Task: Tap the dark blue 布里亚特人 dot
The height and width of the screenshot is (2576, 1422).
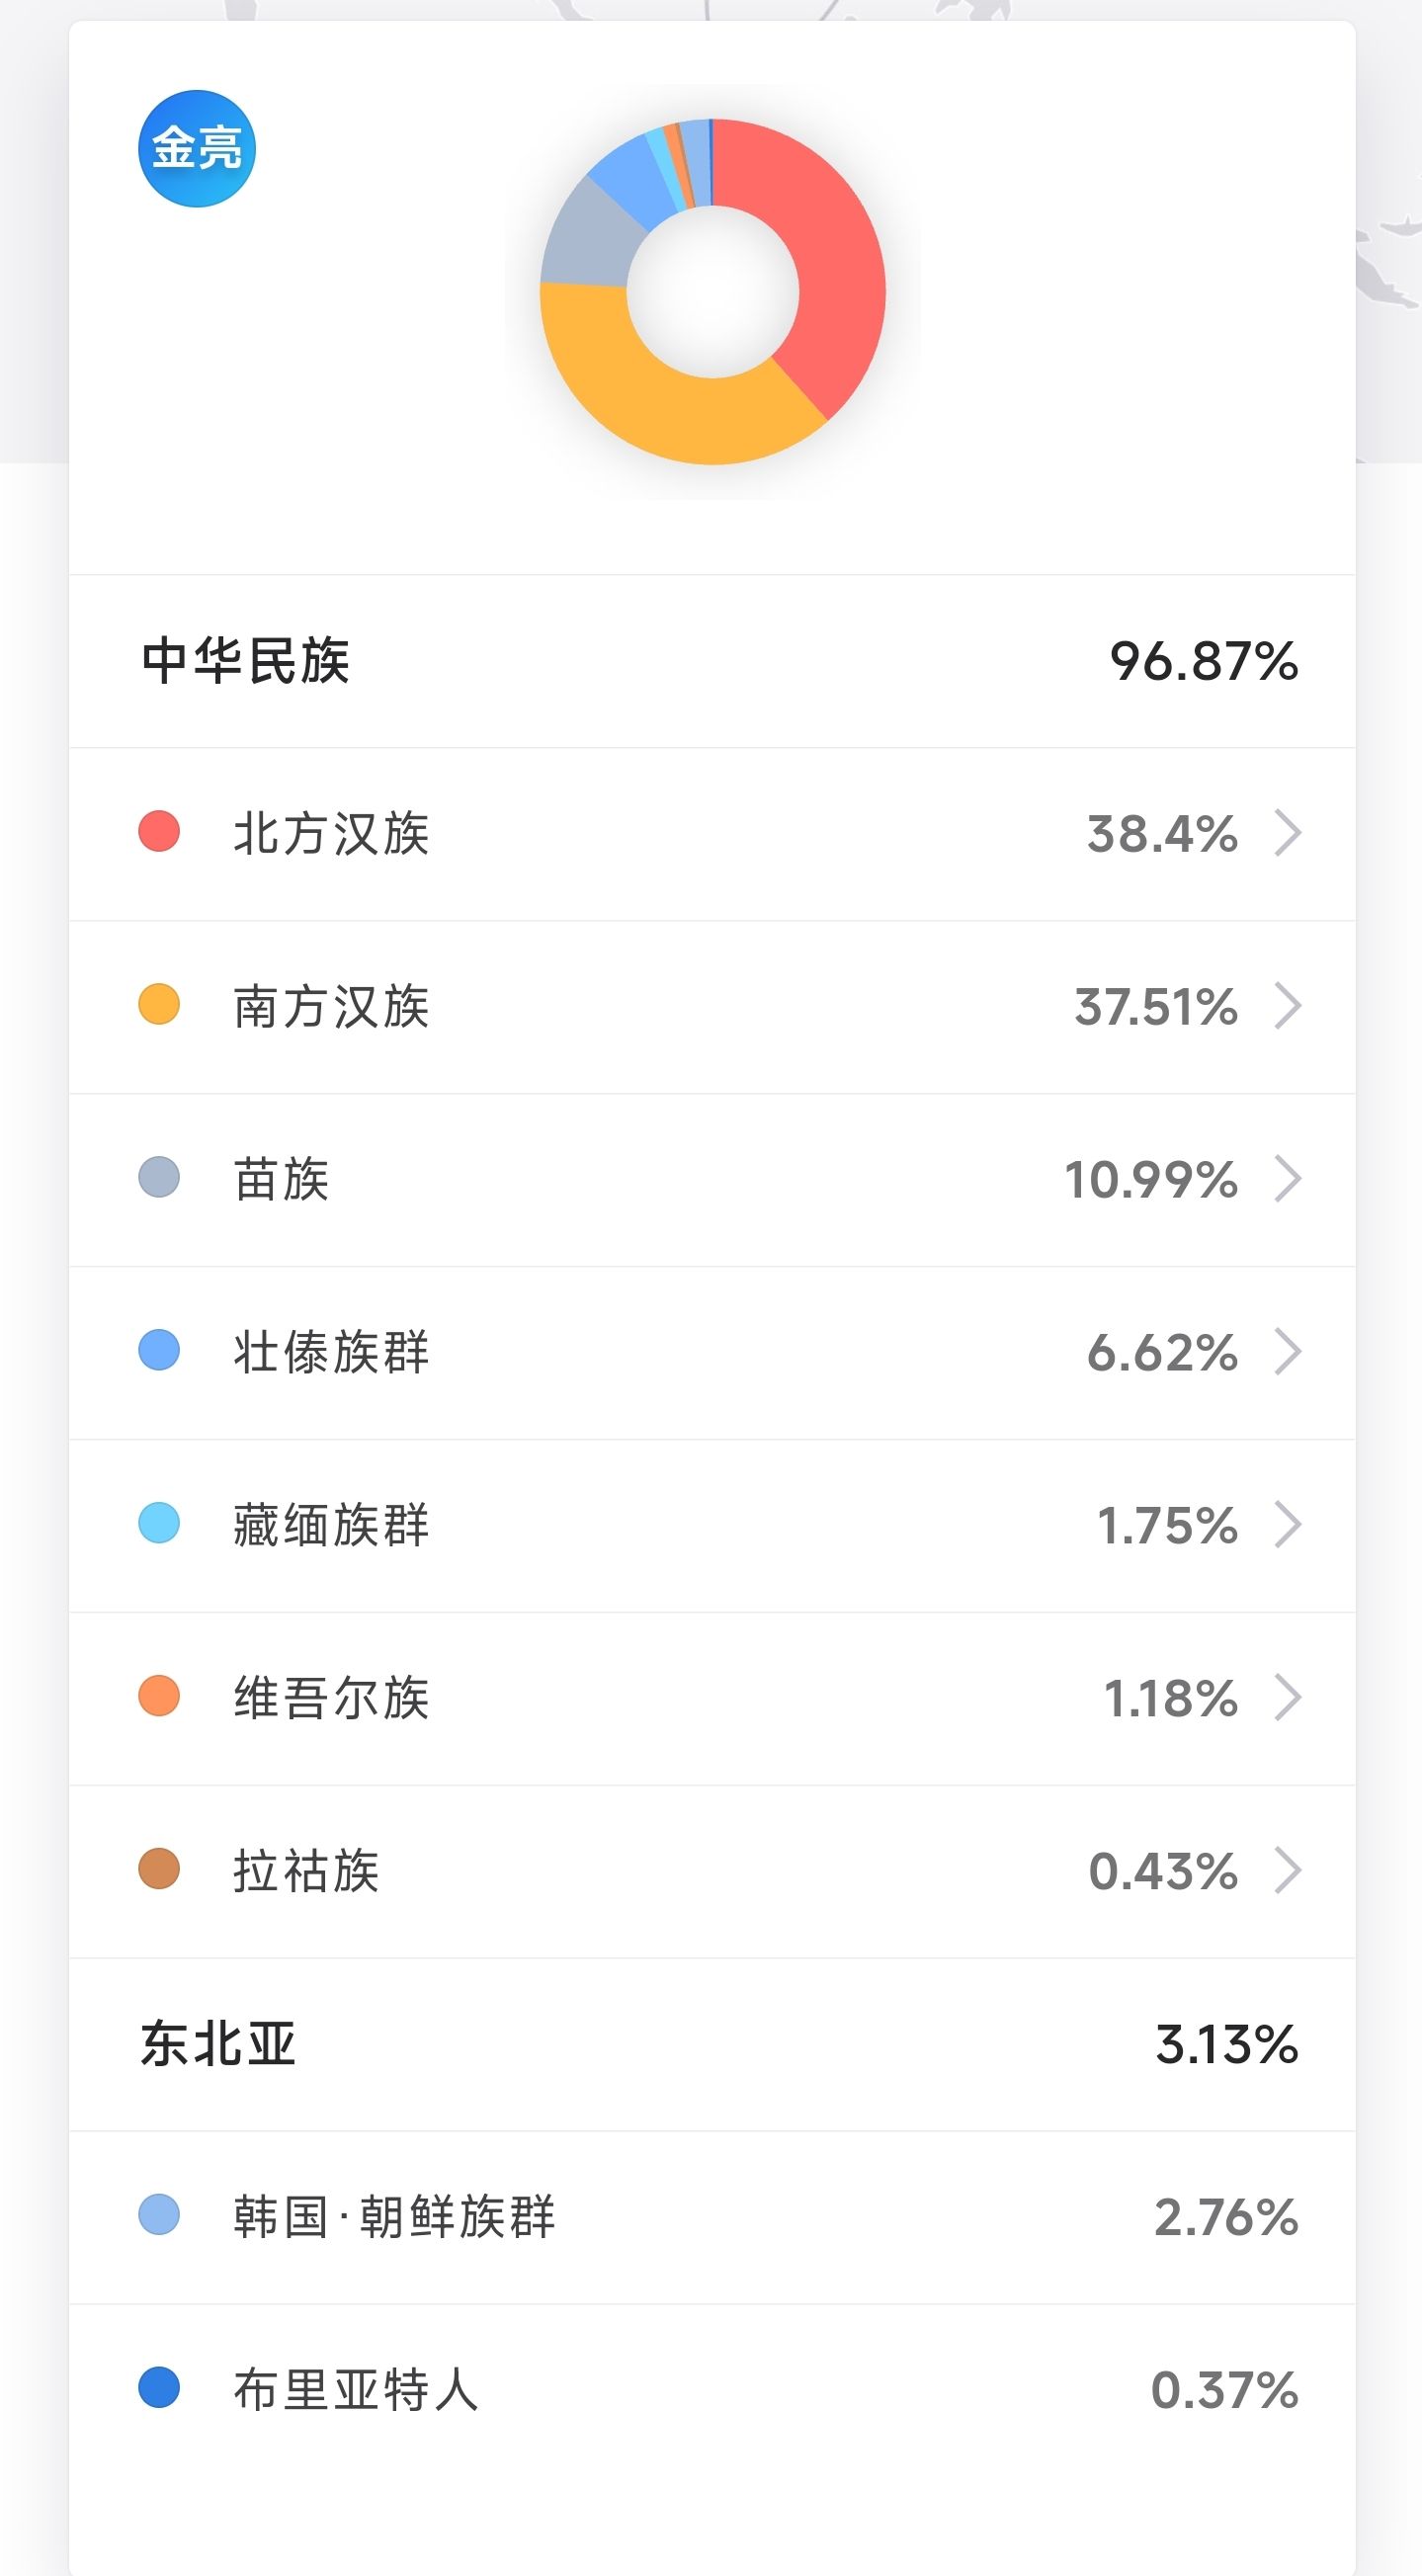Action: pos(159,2389)
